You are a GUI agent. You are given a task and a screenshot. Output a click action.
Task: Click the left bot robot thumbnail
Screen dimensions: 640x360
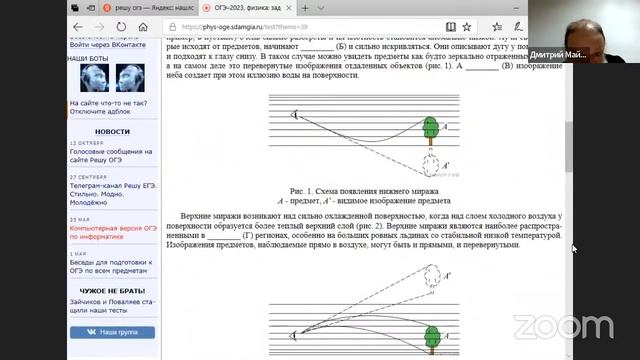point(95,78)
